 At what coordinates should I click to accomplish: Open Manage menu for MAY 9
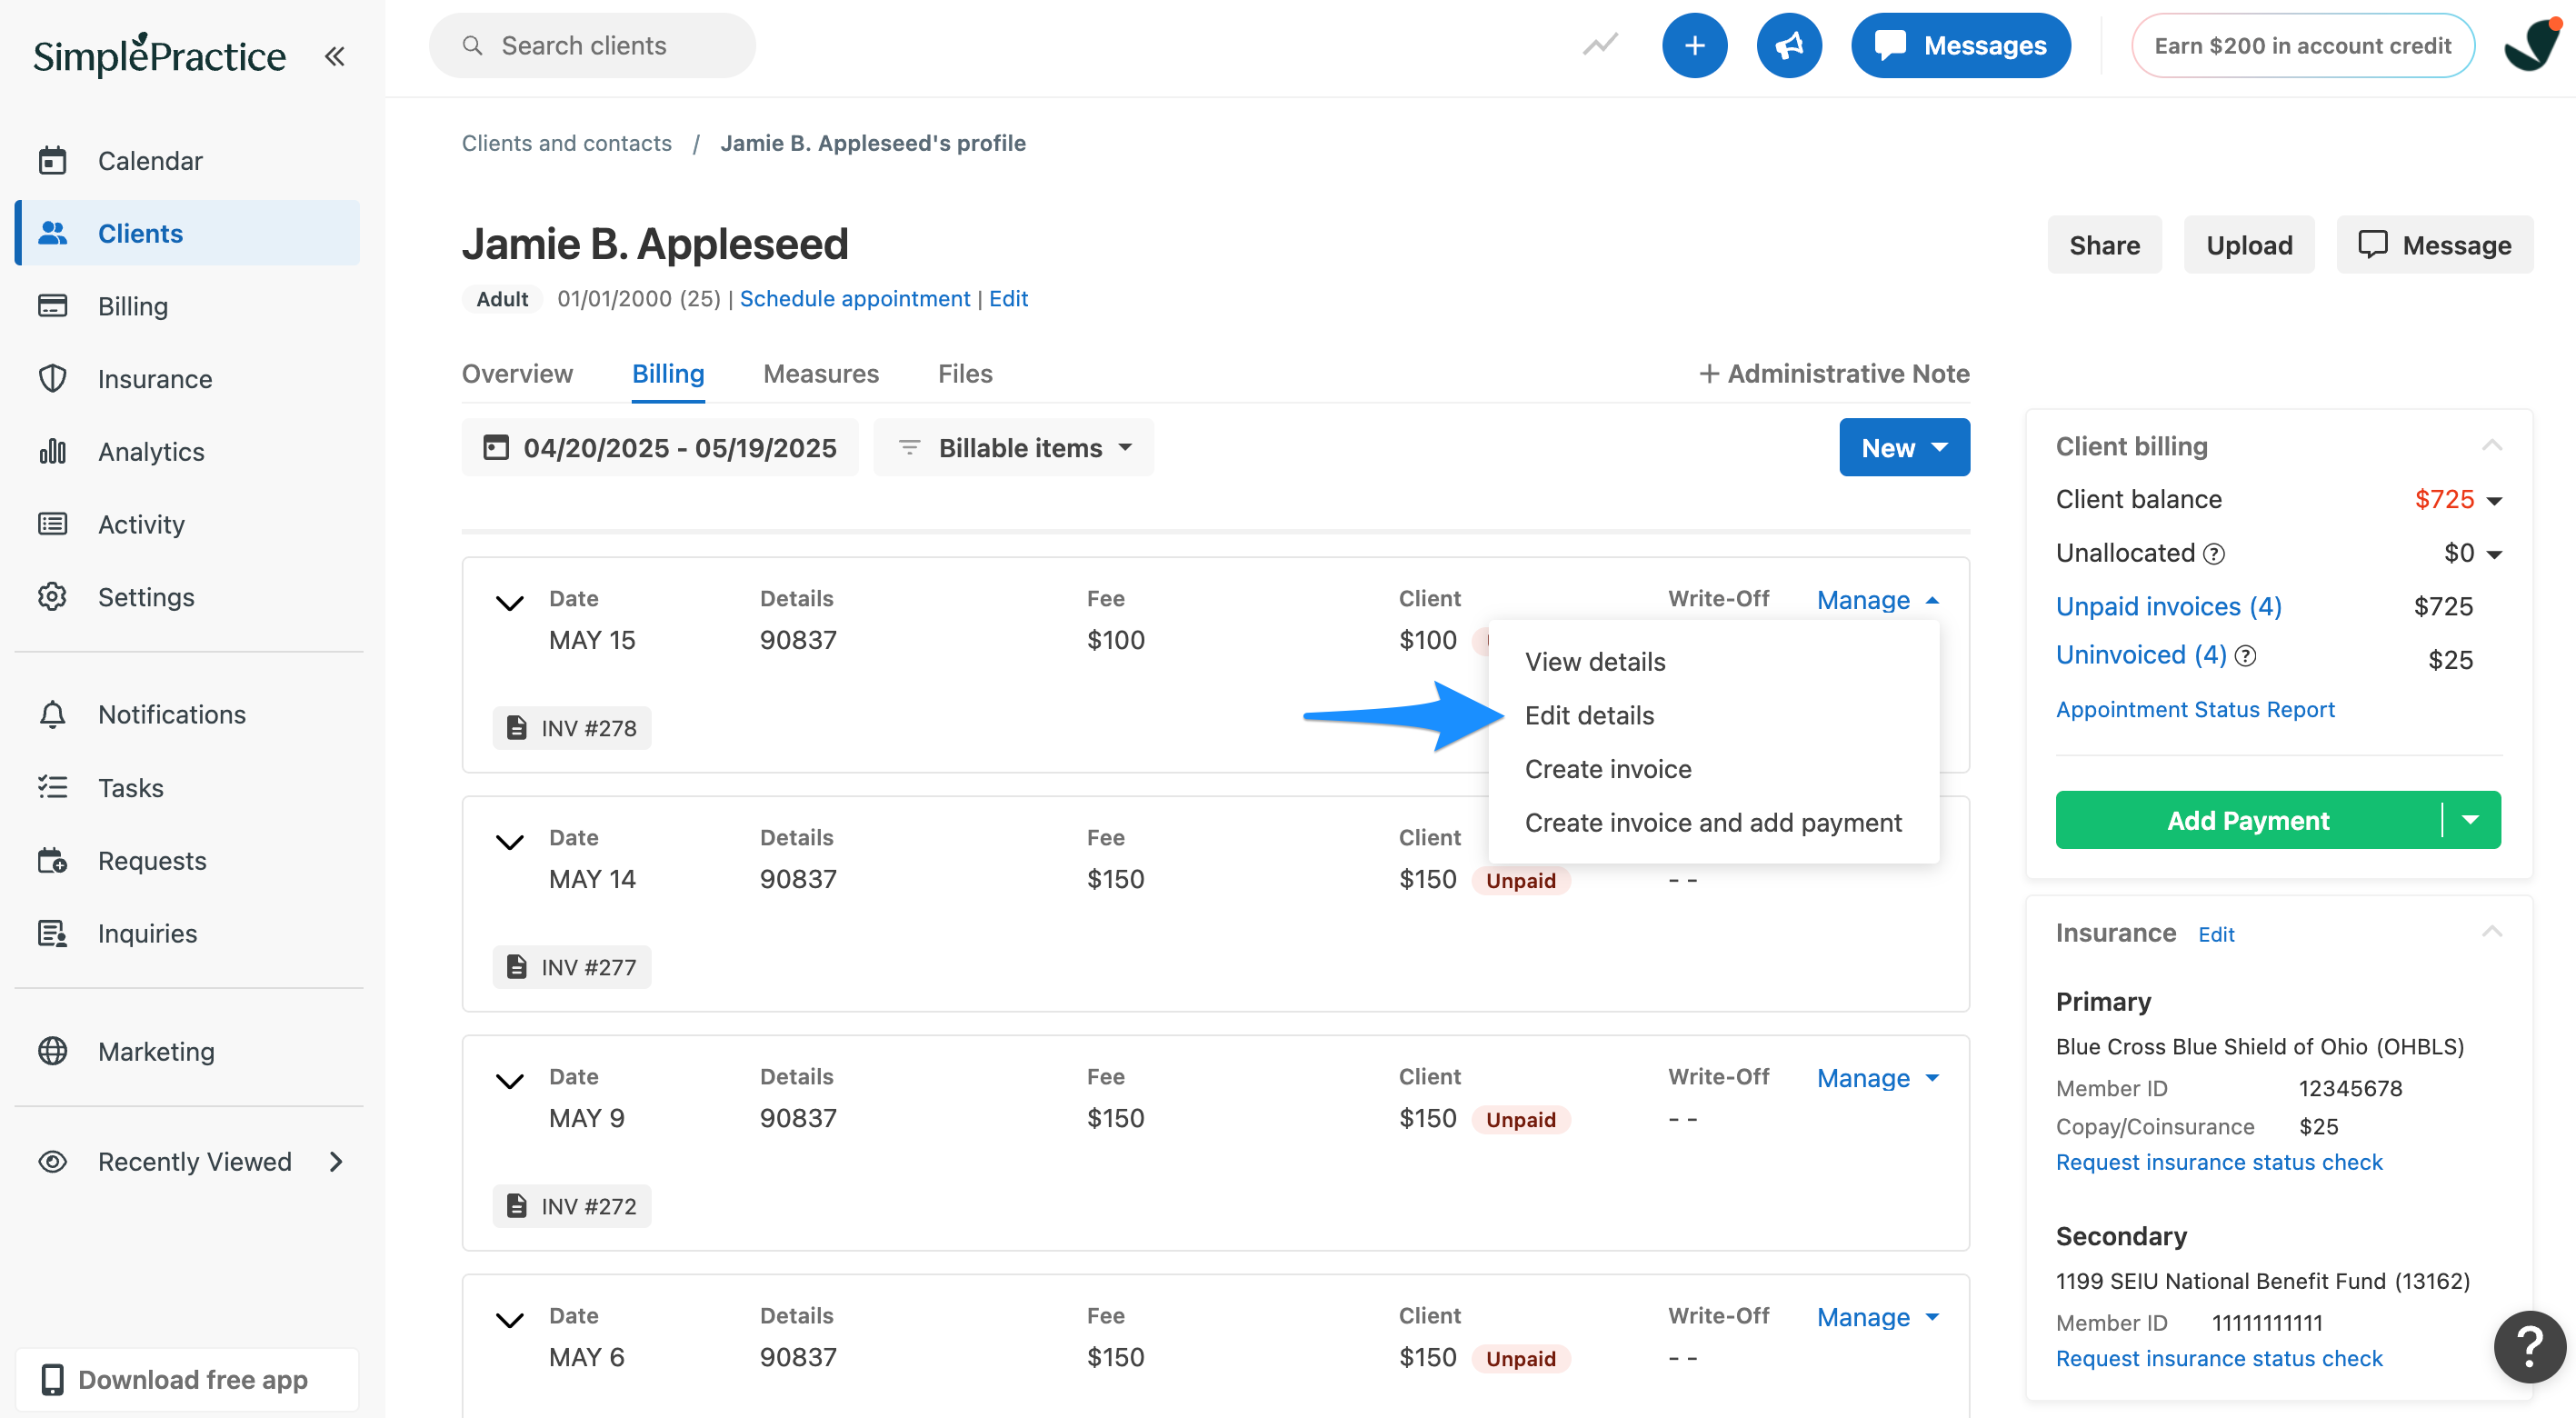(1878, 1078)
